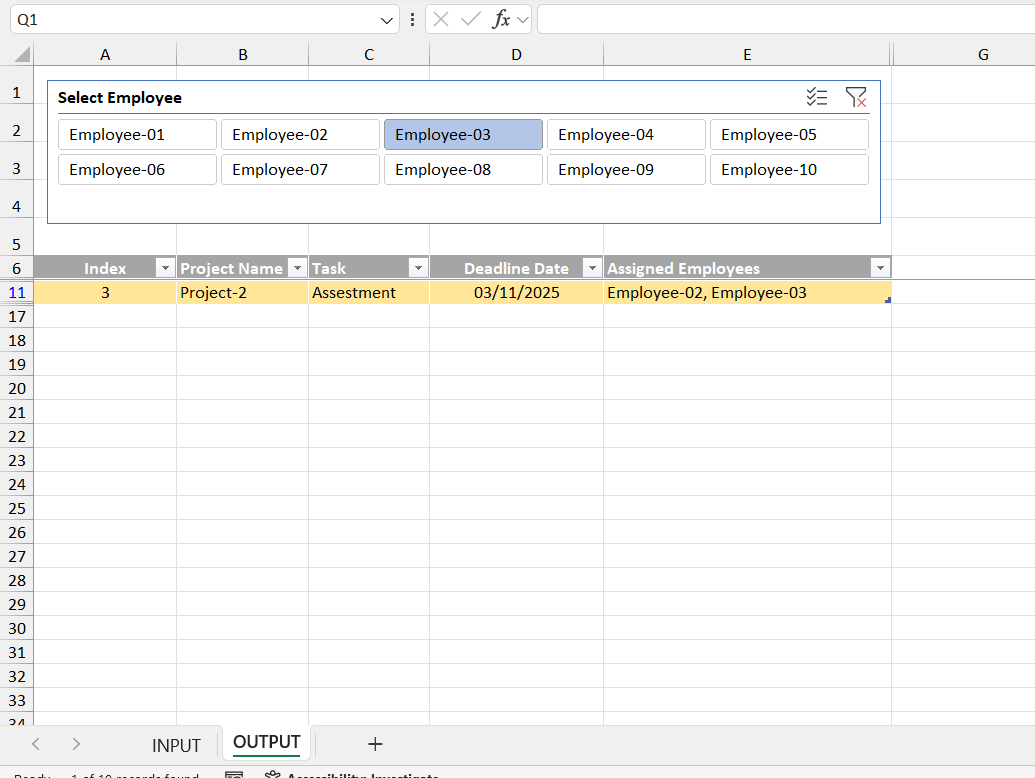Open Assigned Employees column filter dropdown

880,268
